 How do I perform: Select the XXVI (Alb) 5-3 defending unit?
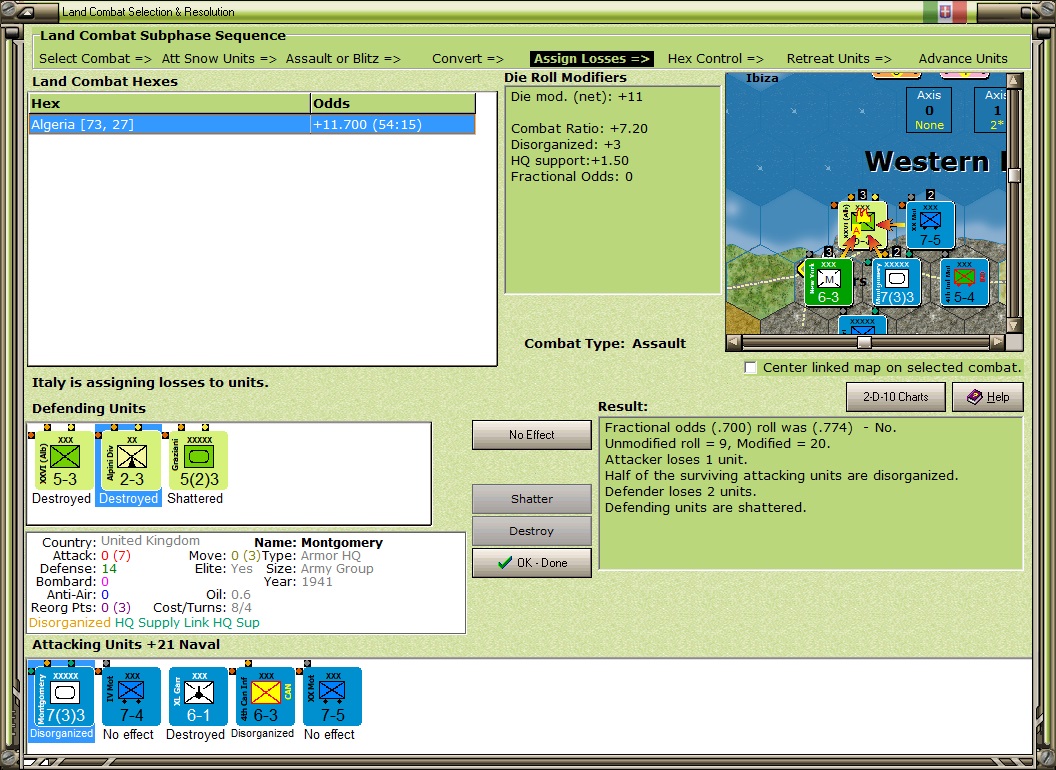[x=65, y=461]
